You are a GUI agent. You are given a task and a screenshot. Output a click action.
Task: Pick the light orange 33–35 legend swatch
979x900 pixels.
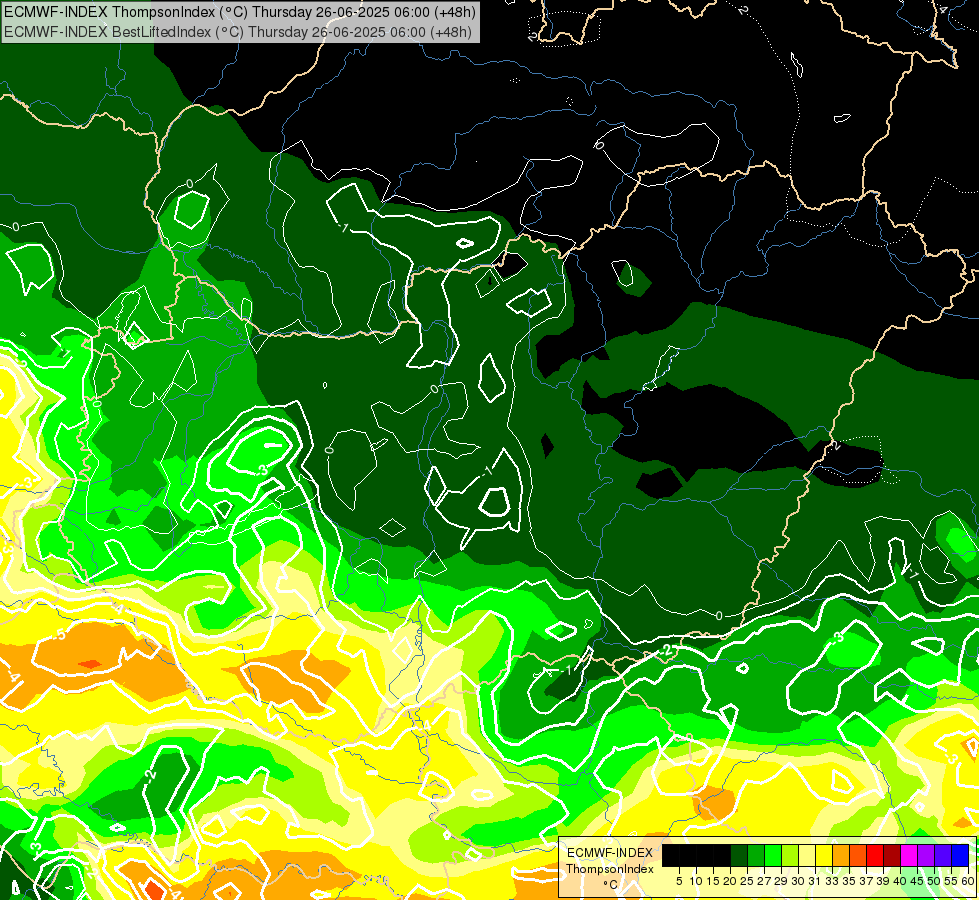coord(841,855)
